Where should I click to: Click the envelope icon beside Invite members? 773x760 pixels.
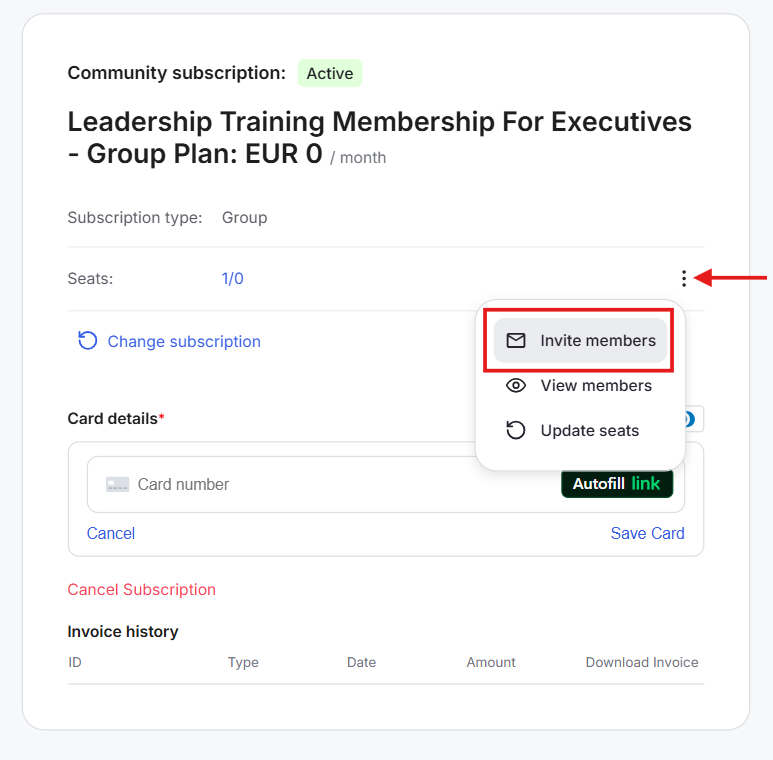516,341
